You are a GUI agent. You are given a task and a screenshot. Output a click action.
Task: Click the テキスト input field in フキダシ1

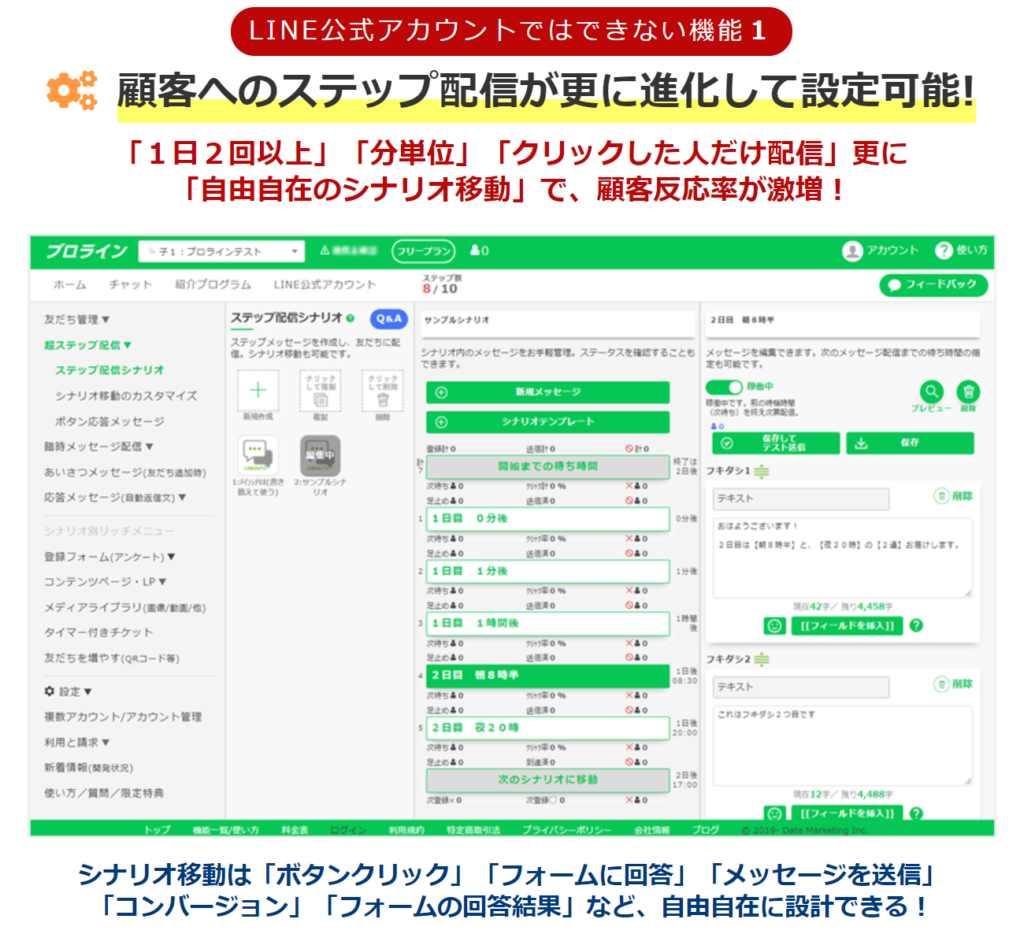click(x=800, y=498)
